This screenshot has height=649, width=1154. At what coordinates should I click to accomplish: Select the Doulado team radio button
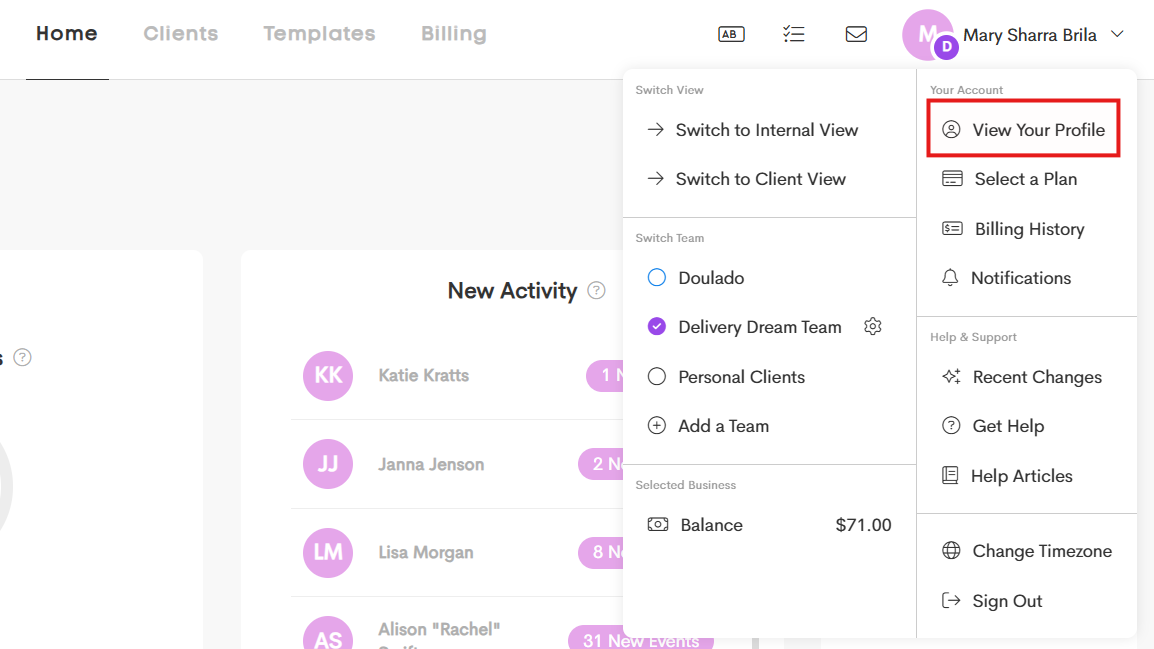[x=656, y=277]
